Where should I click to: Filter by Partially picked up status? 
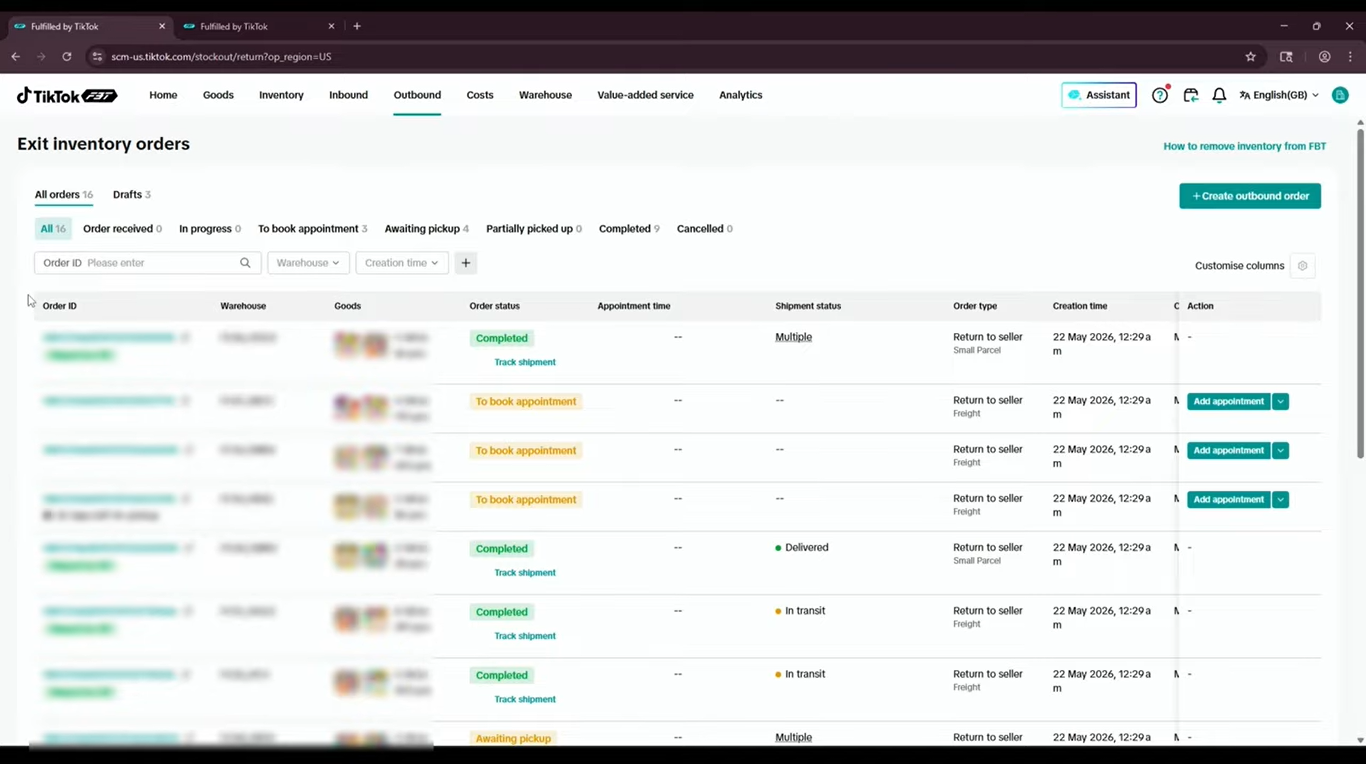[534, 229]
